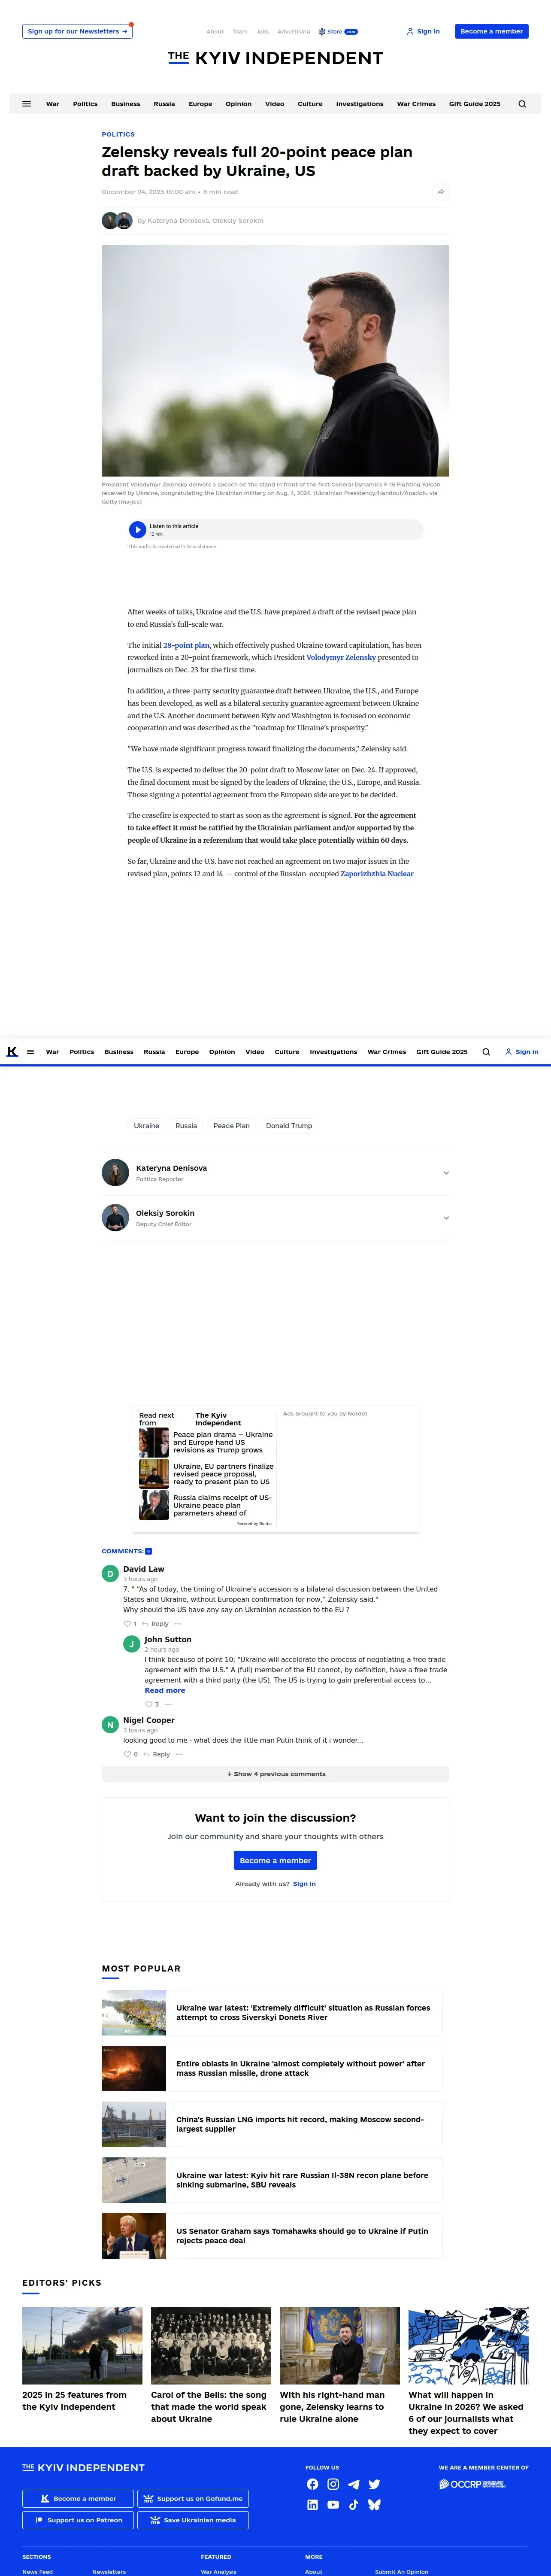The height and width of the screenshot is (2576, 551).
Task: Click the search icon in the sticky header
Action: tap(486, 1052)
